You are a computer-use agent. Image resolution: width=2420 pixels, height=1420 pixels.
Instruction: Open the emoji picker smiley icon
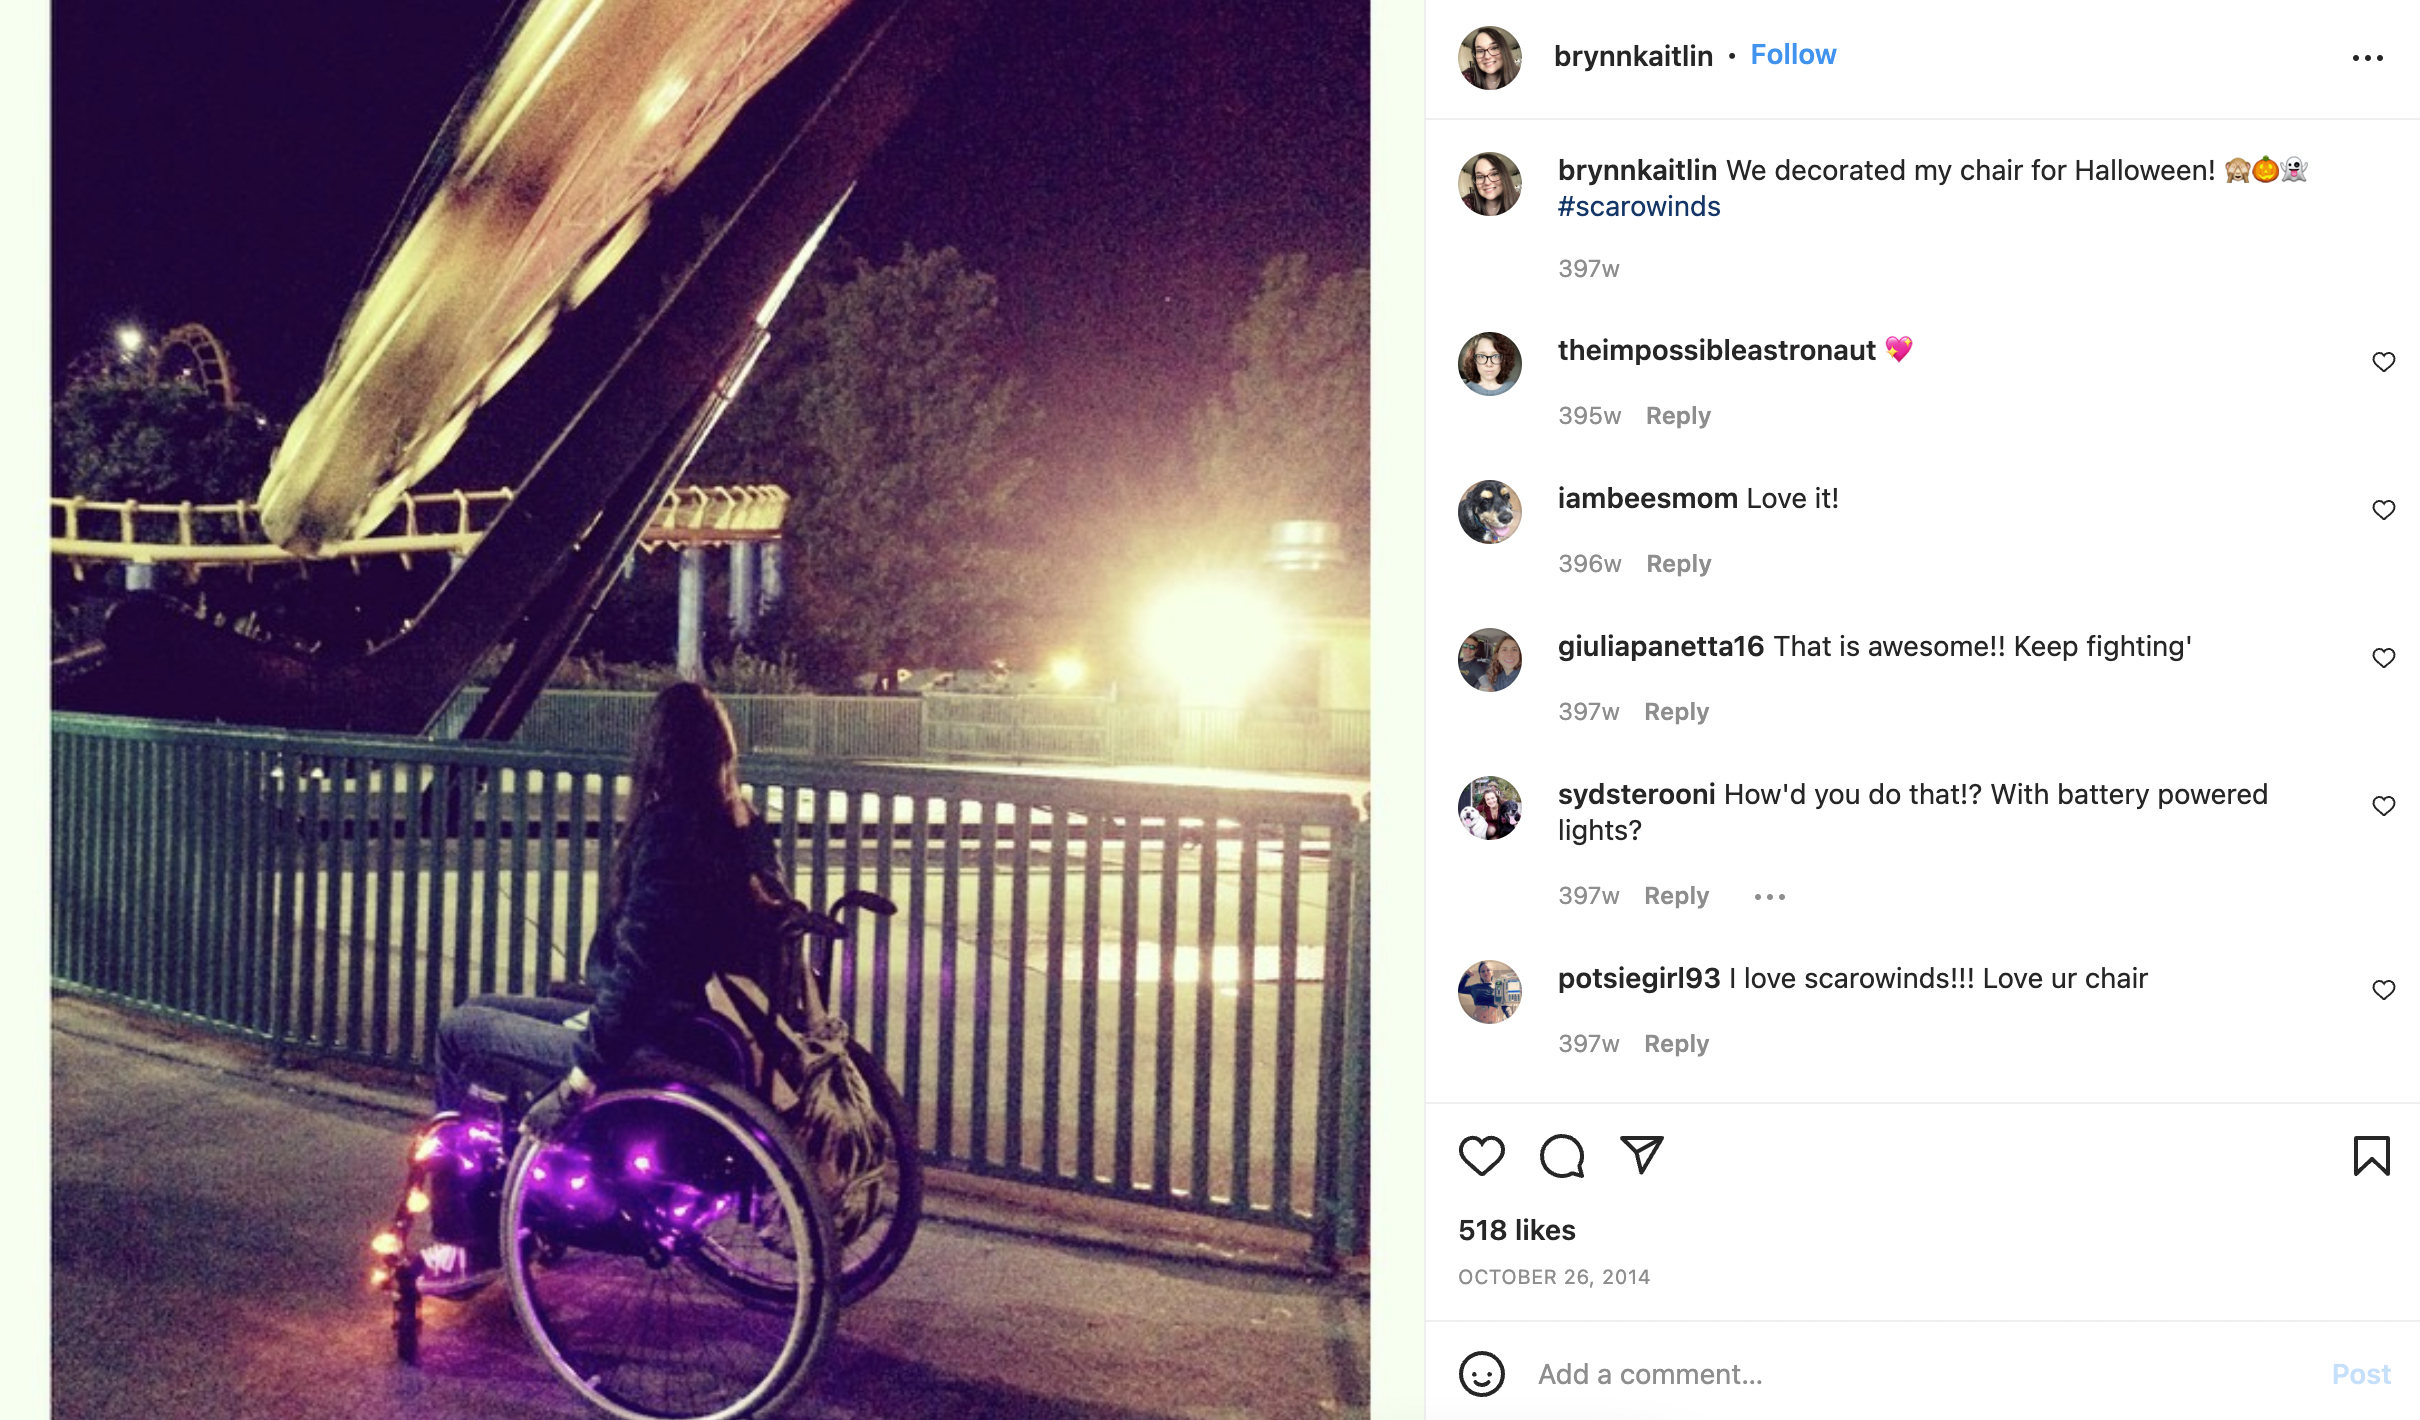coord(1481,1374)
